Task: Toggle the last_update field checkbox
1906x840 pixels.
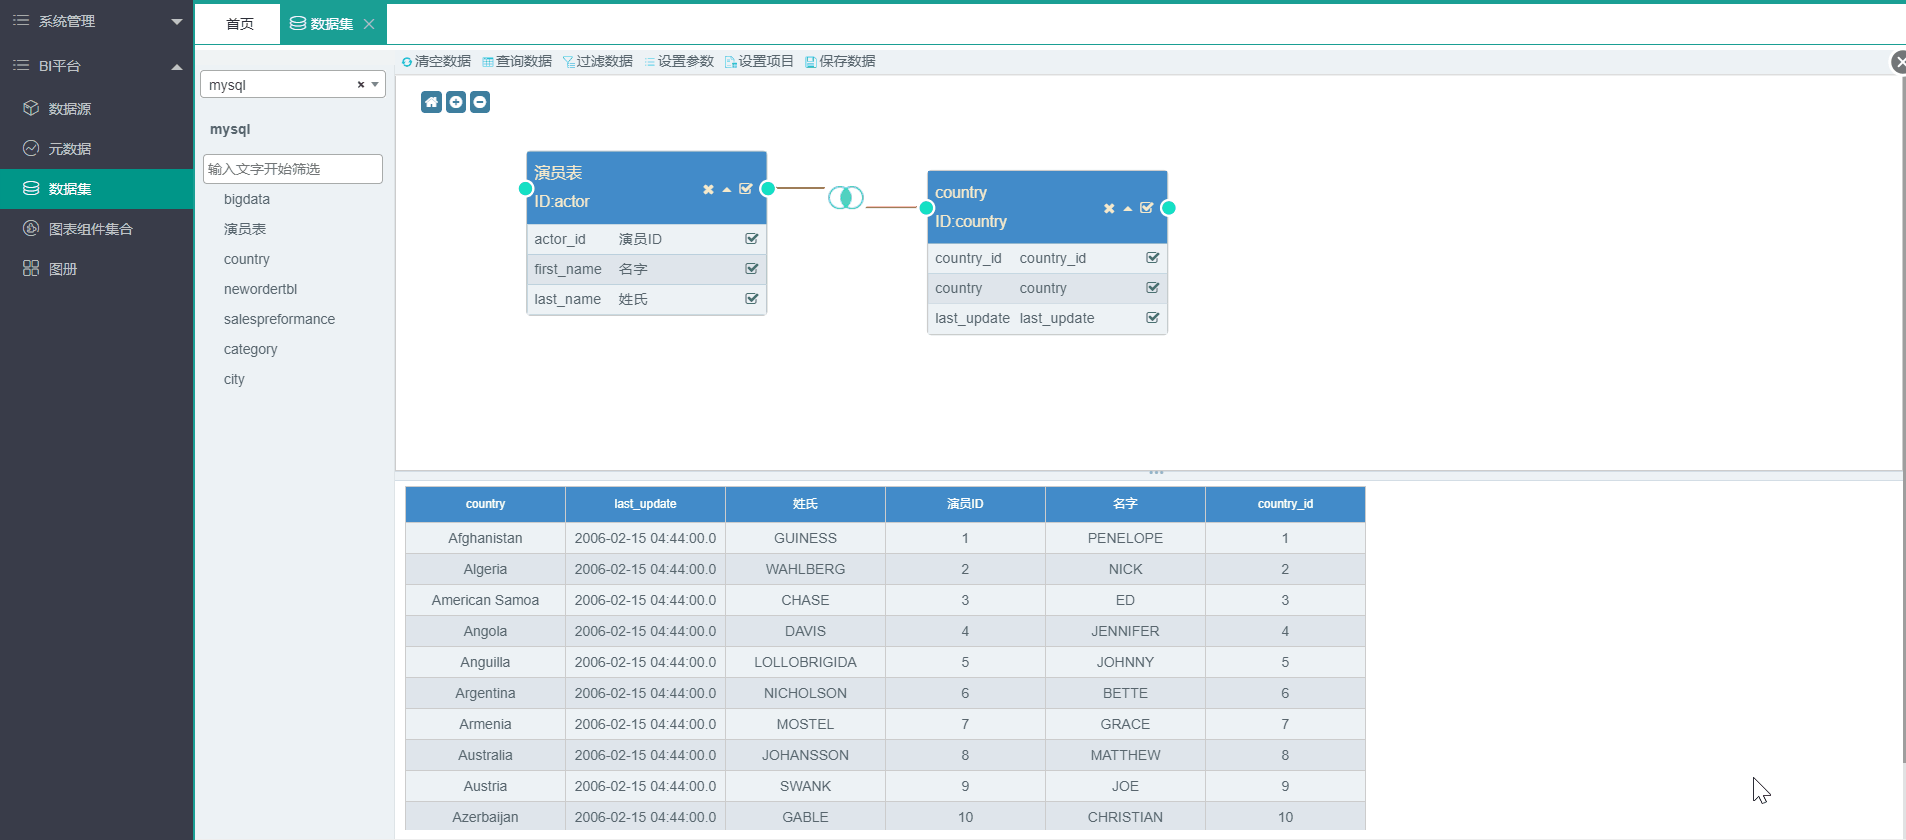Action: point(1153,318)
